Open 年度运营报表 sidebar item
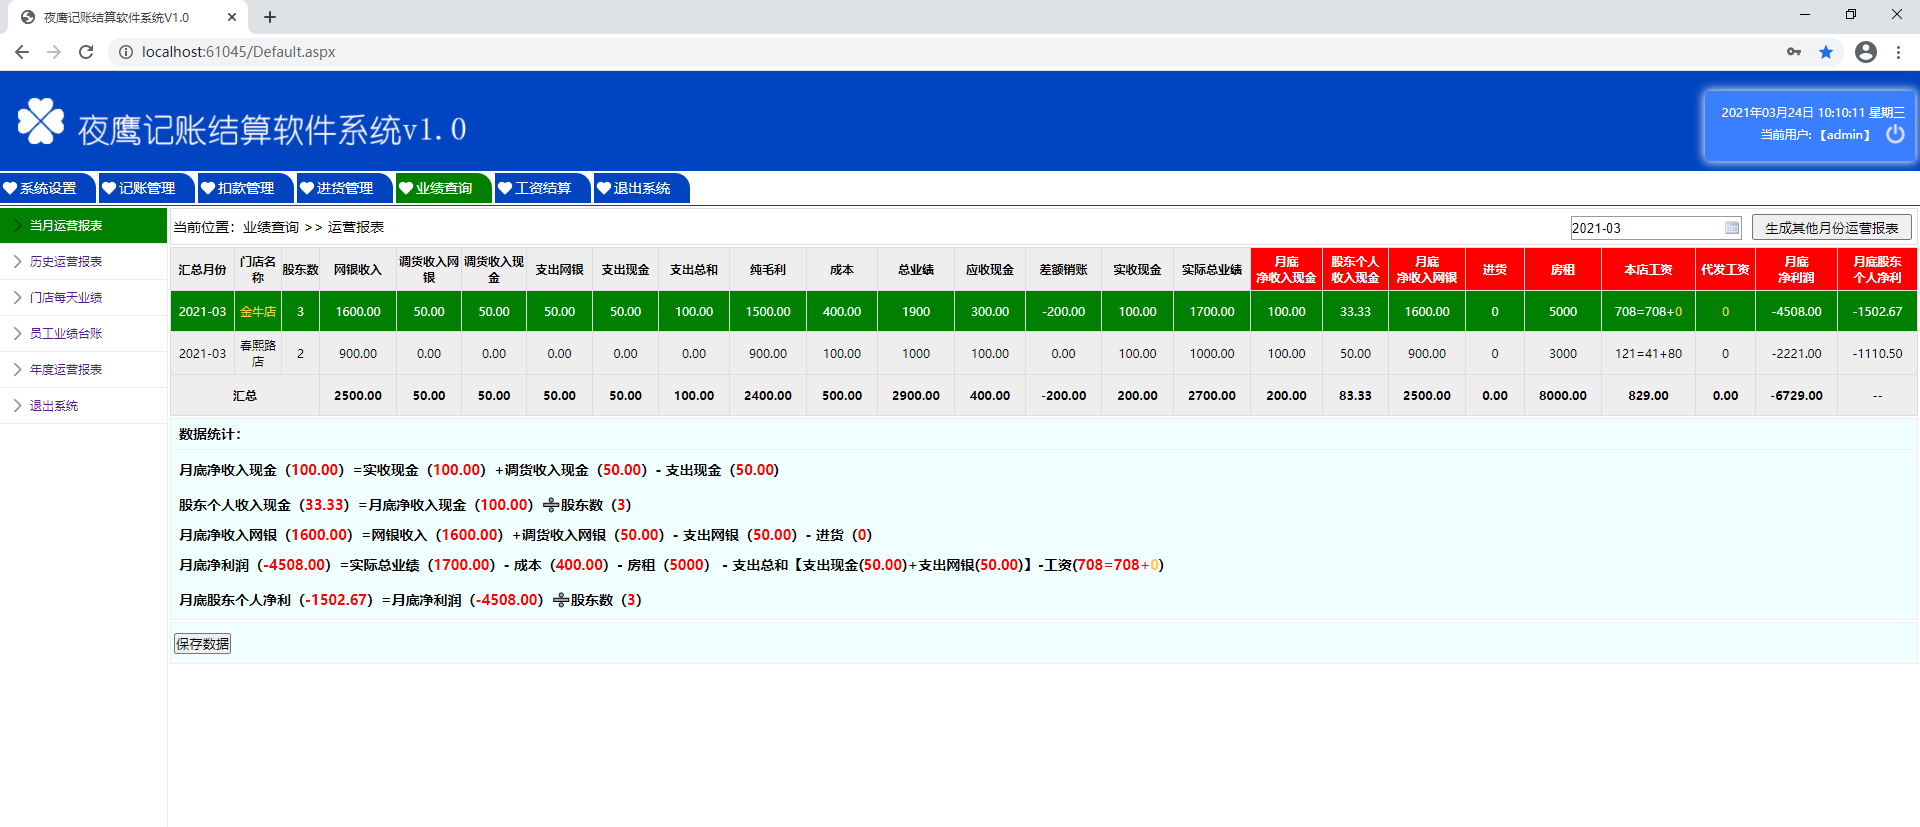This screenshot has width=1920, height=827. 83,370
